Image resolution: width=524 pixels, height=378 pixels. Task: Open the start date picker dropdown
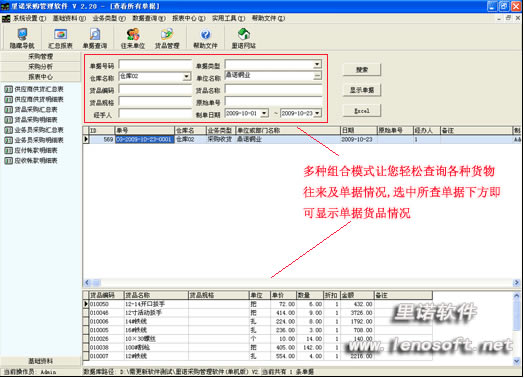(x=264, y=113)
